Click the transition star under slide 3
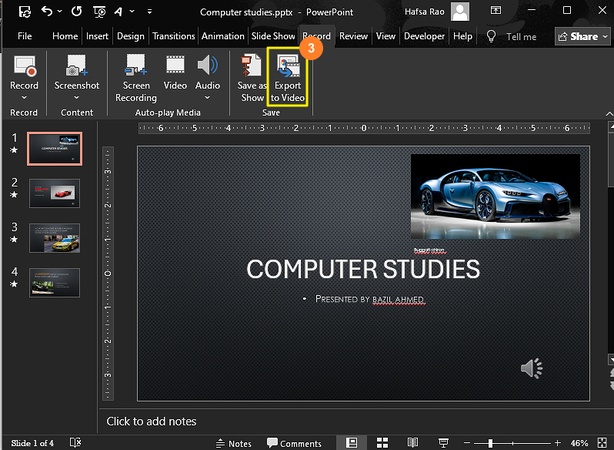 click(14, 239)
